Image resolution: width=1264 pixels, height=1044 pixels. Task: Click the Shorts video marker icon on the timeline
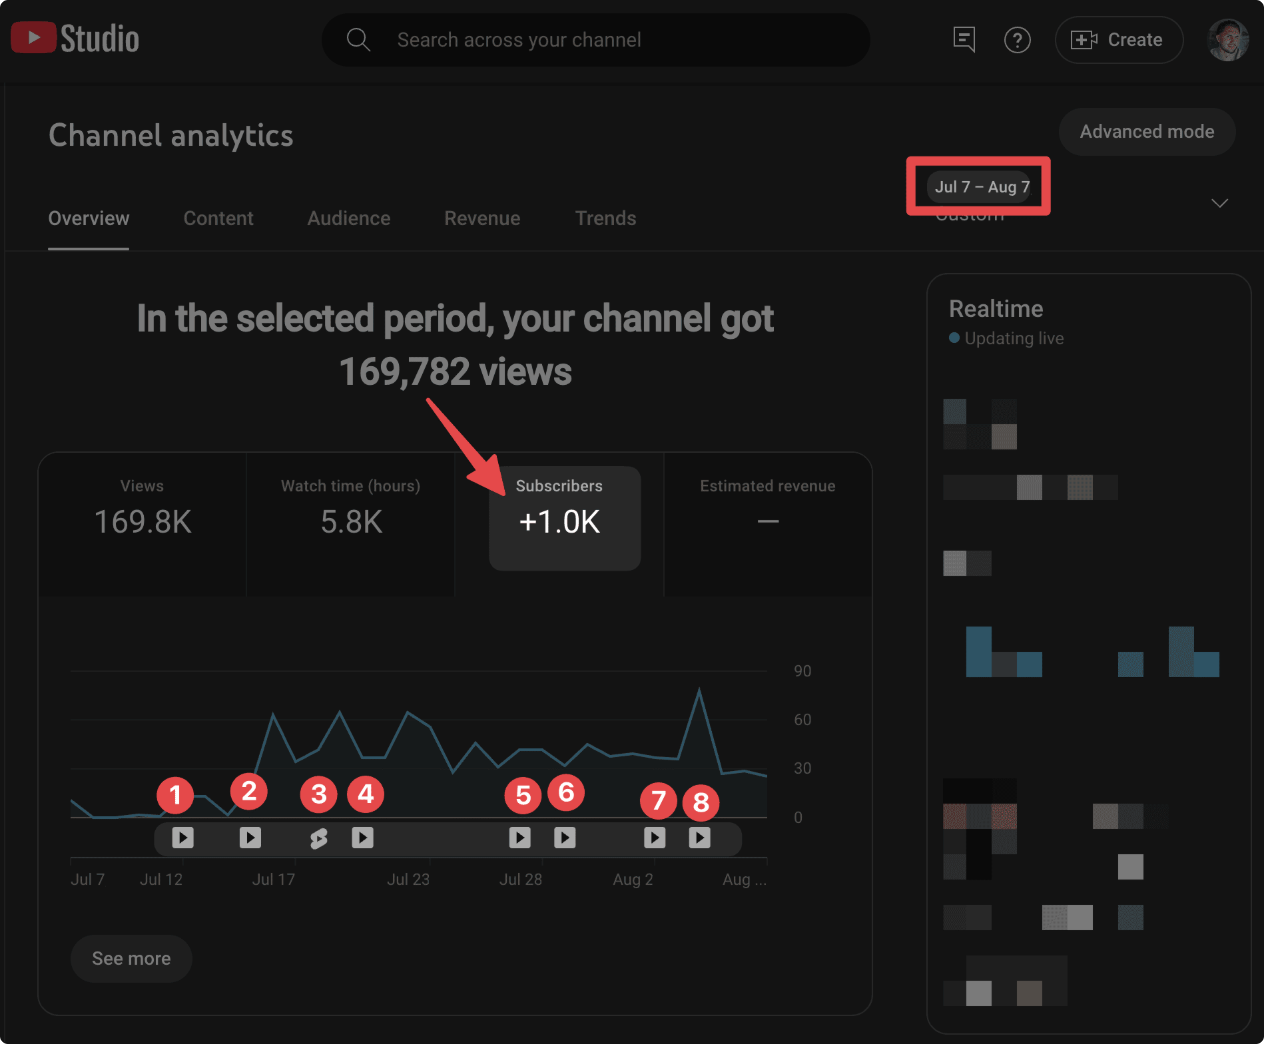(319, 838)
